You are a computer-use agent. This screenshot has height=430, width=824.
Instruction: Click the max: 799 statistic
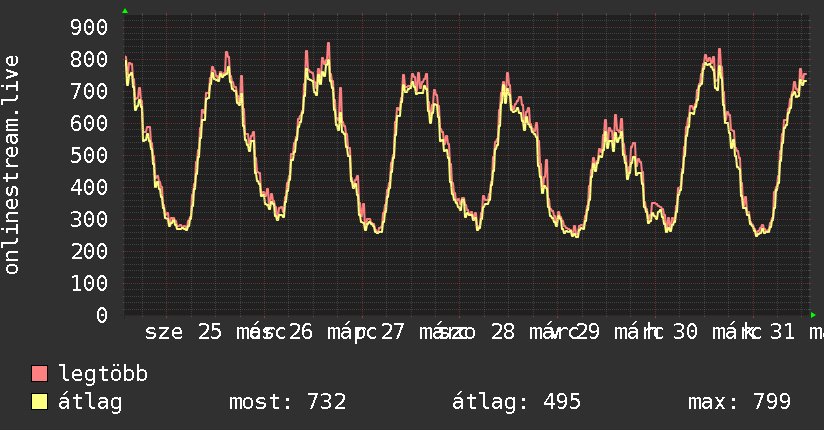[739, 402]
